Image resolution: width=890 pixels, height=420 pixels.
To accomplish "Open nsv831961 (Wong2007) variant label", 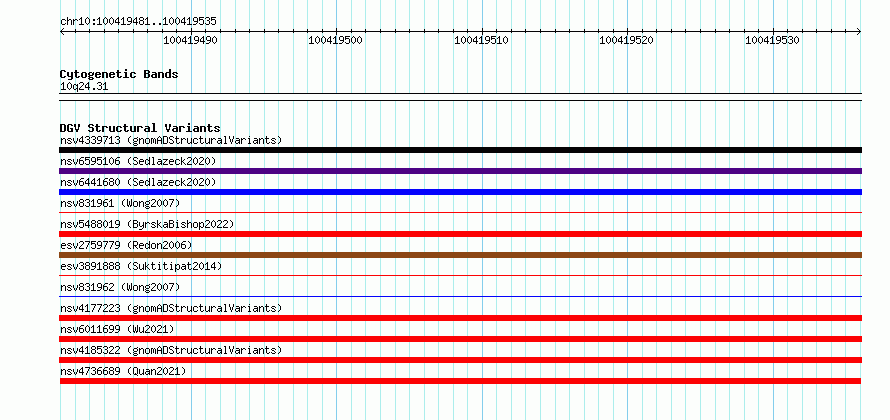I will pos(120,203).
